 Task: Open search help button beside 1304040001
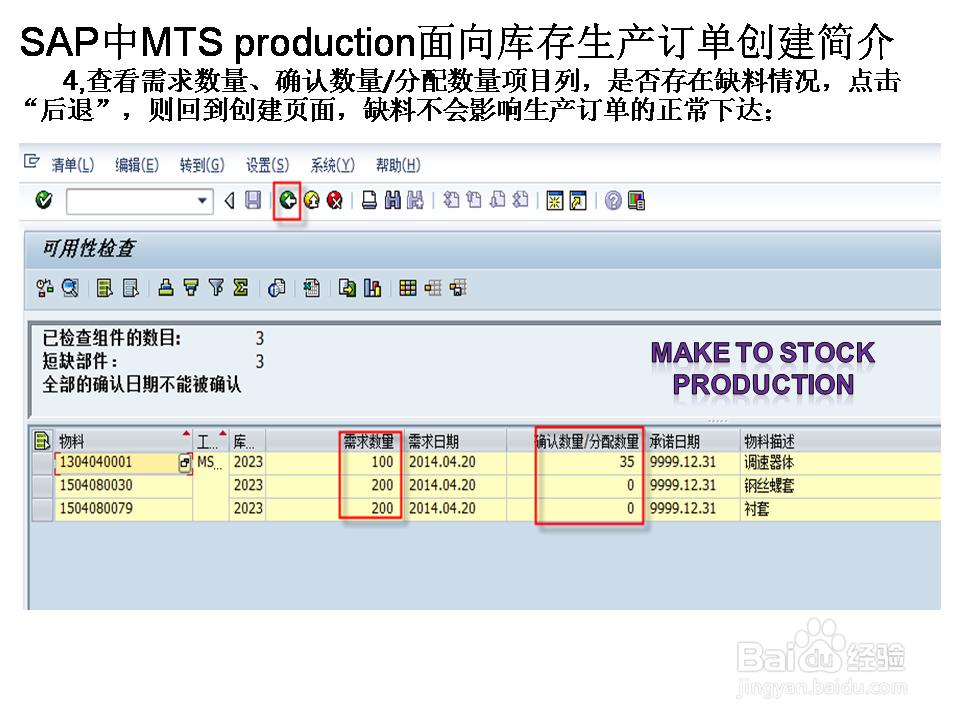[184, 463]
